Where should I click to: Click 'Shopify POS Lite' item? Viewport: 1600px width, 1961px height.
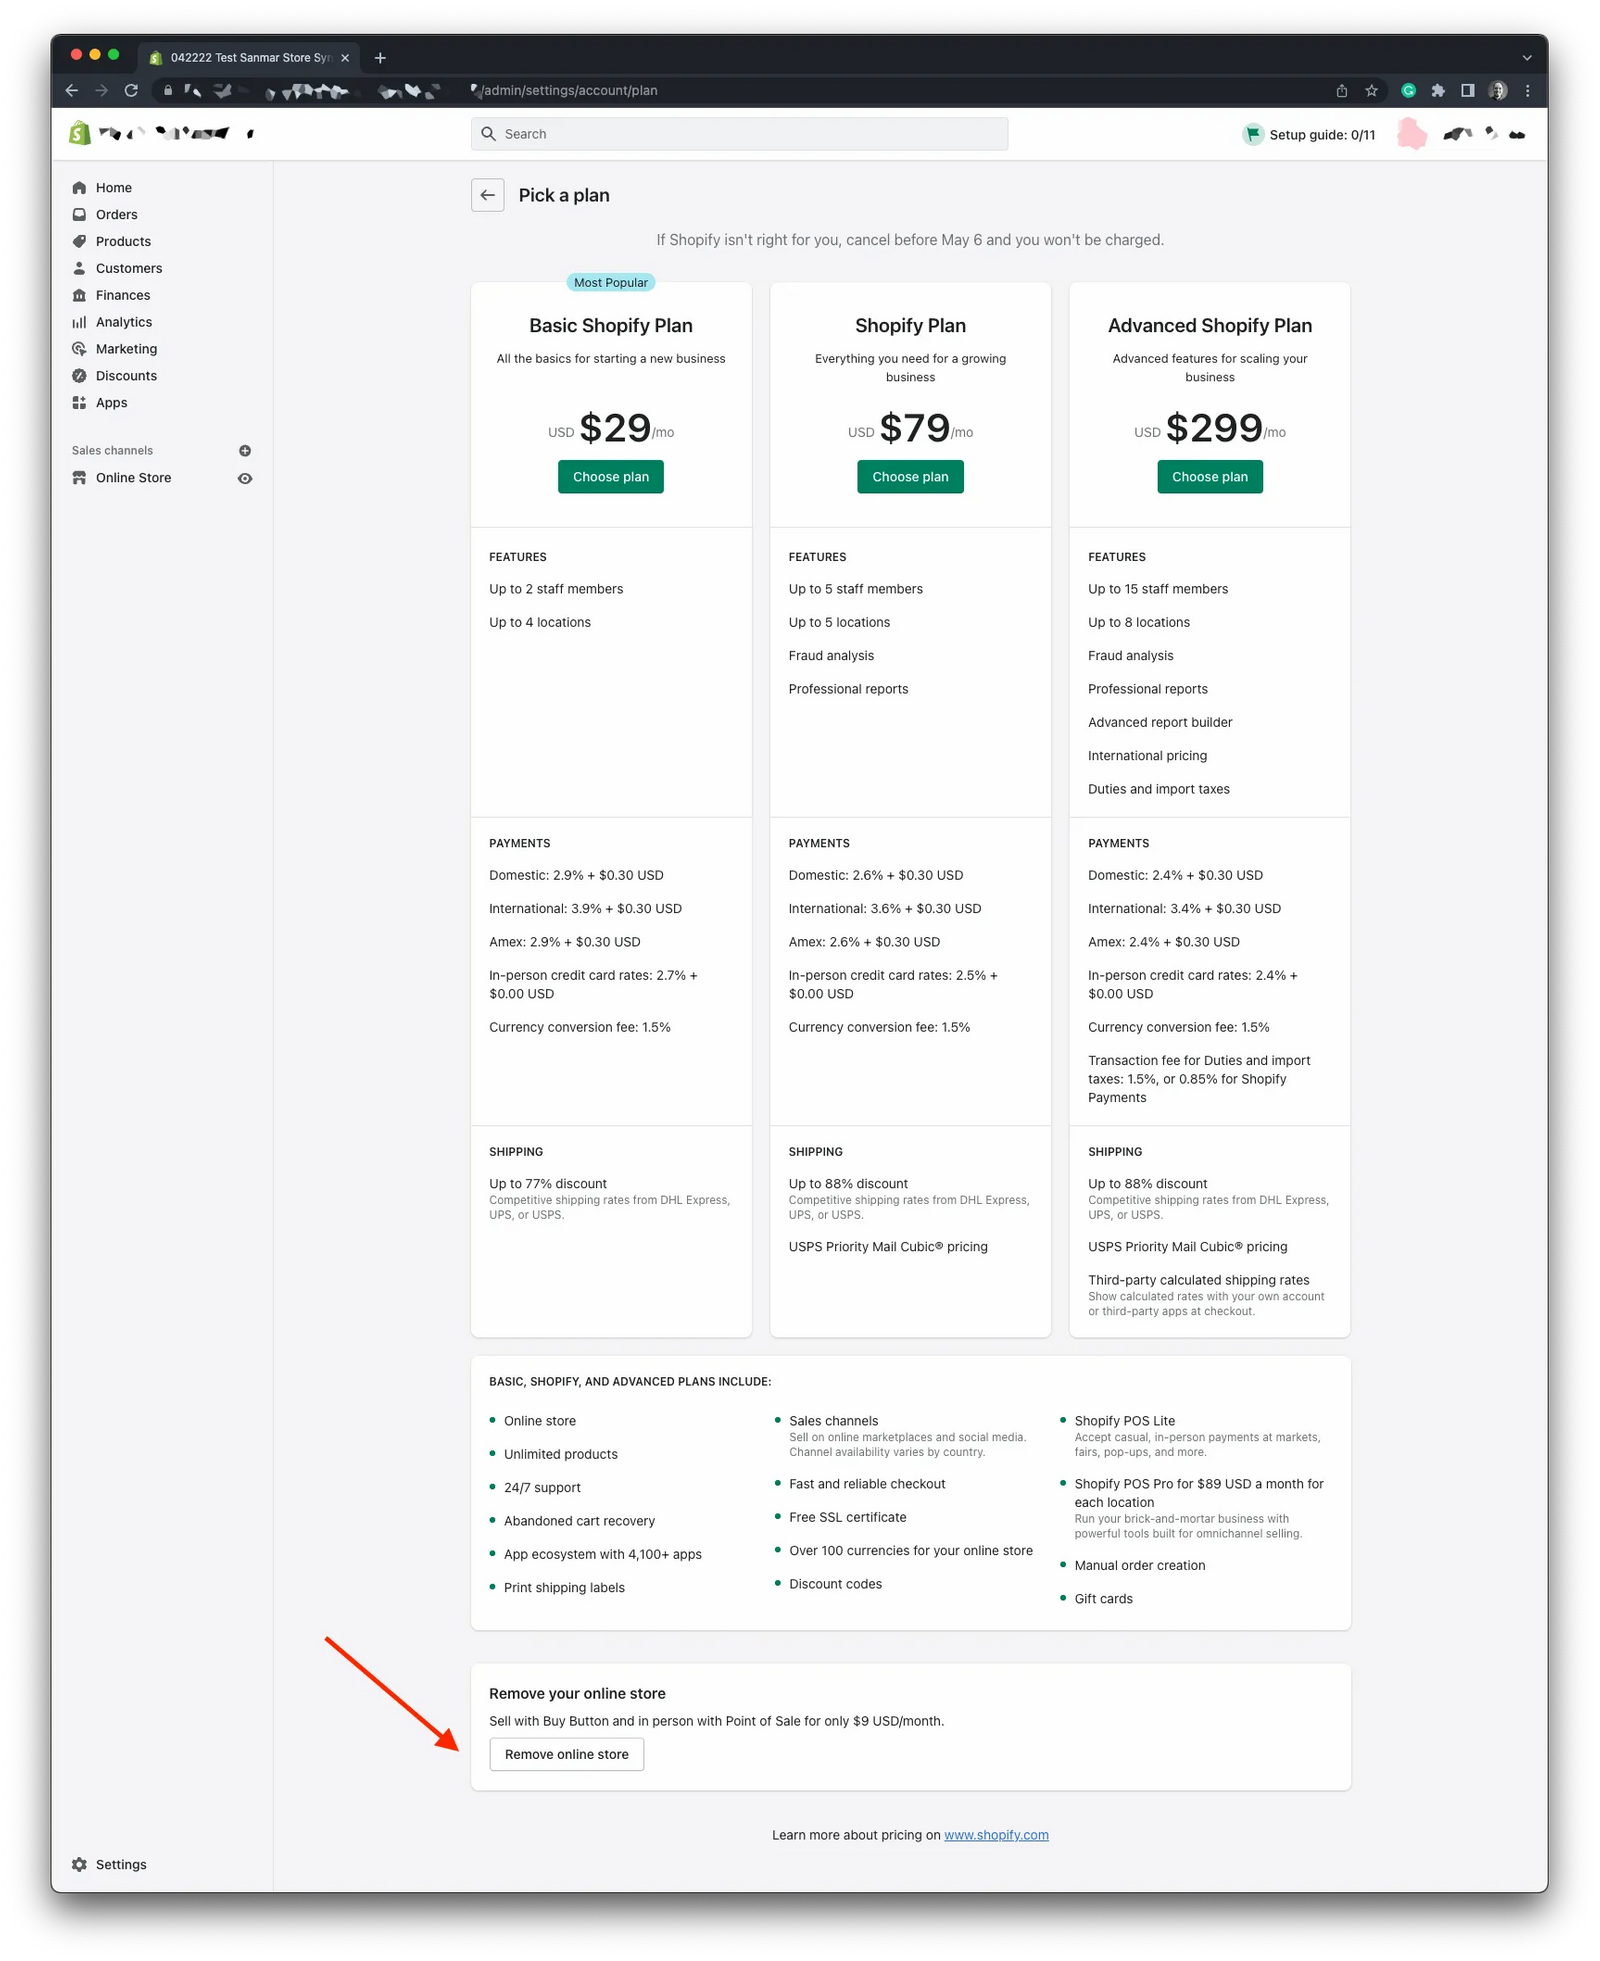(x=1124, y=1420)
